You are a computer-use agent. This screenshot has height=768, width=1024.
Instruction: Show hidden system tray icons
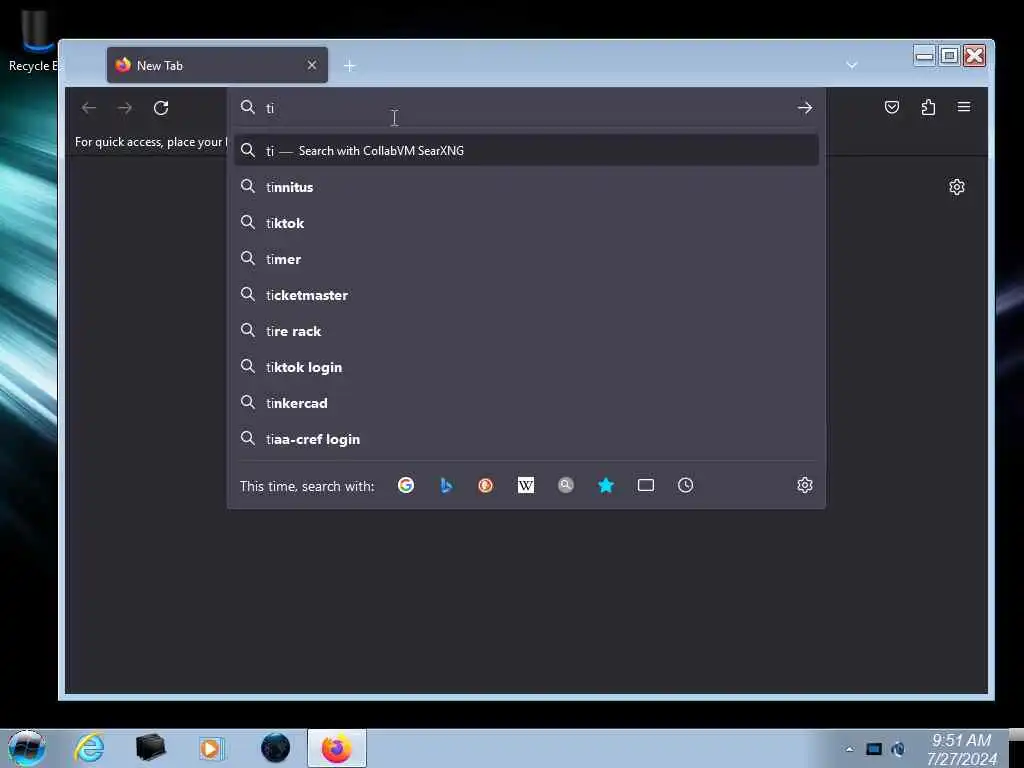849,750
